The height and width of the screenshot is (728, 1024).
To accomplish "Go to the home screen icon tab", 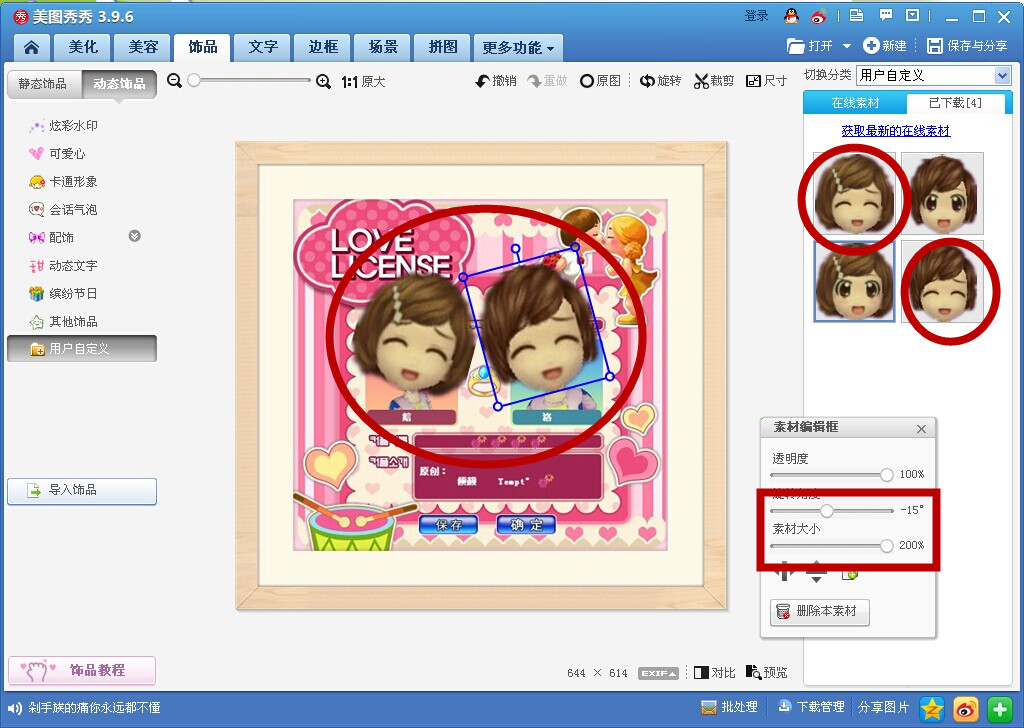I will (x=31, y=47).
